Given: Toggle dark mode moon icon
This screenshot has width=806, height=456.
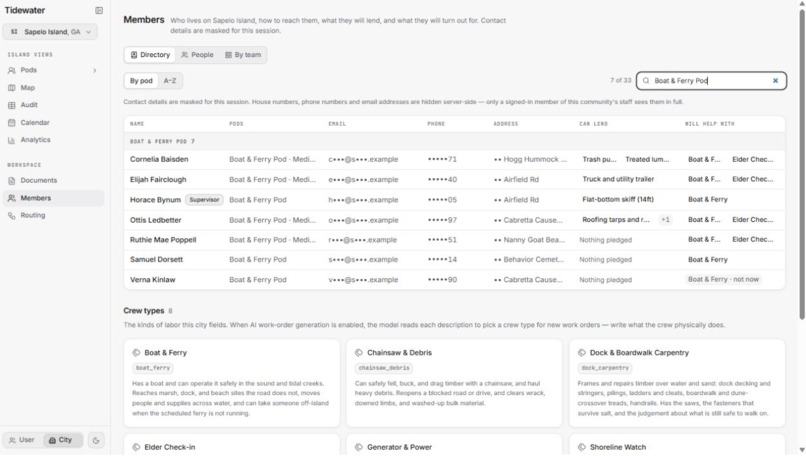Looking at the screenshot, I should pos(96,441).
